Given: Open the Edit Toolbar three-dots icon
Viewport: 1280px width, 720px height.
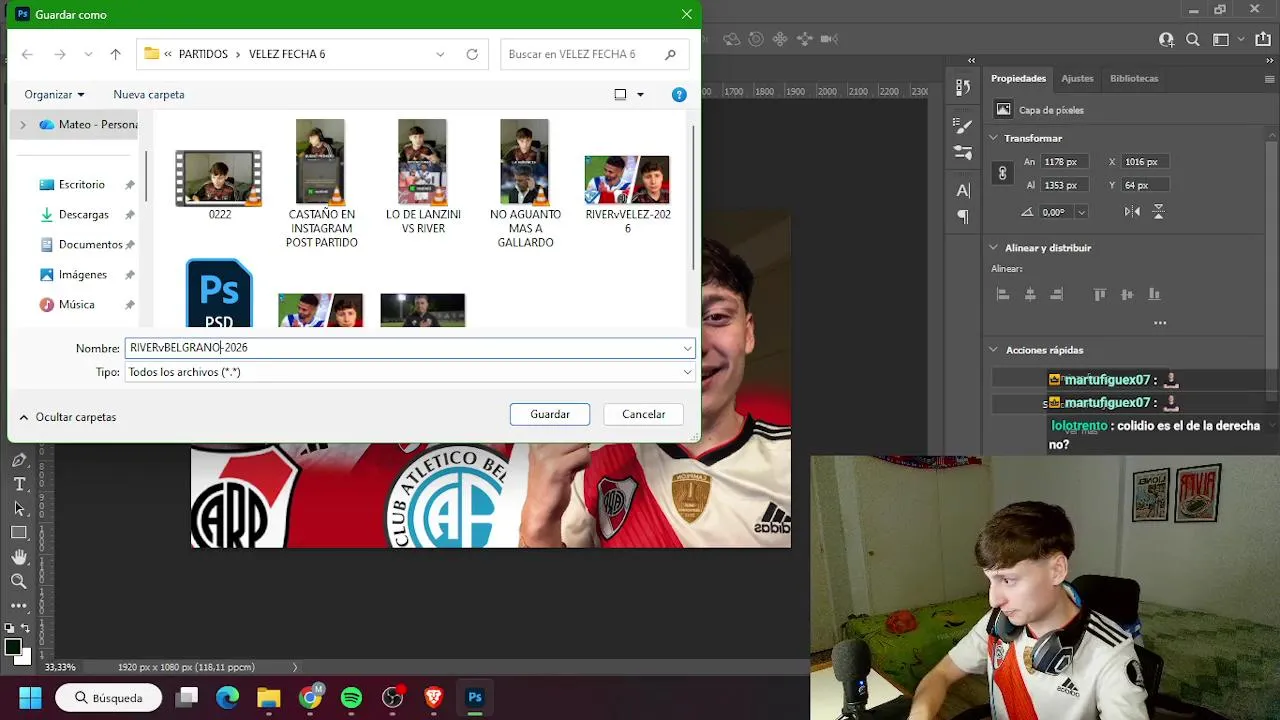Looking at the screenshot, I should 19,605.
